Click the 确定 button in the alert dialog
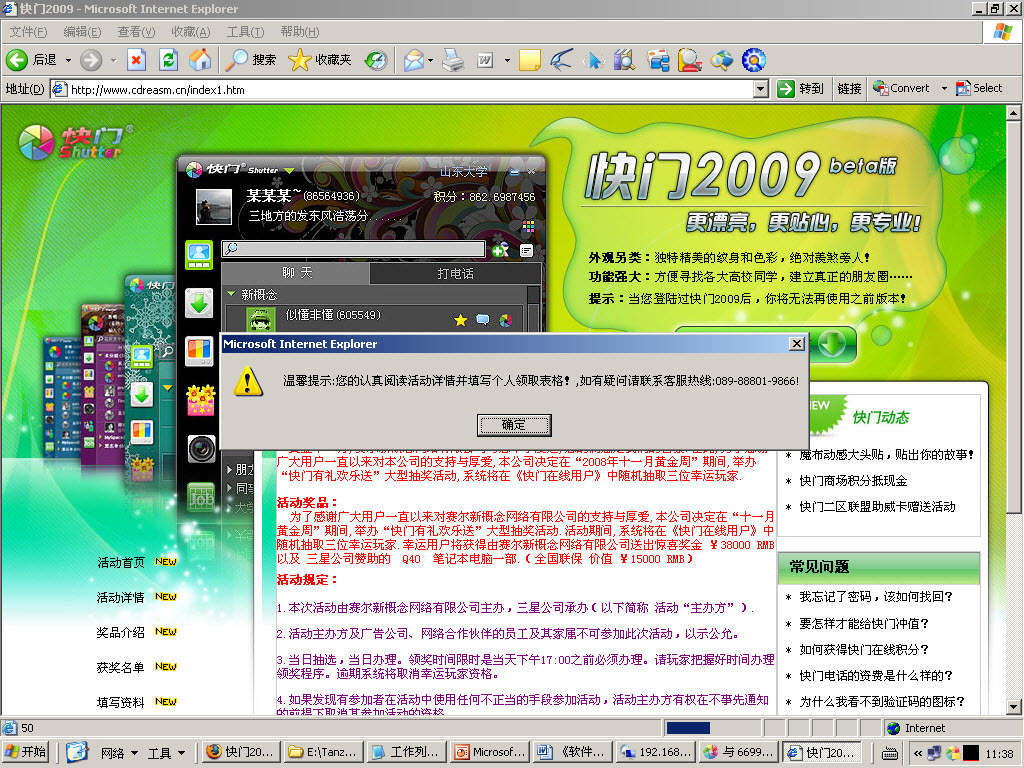Image resolution: width=1024 pixels, height=768 pixels. point(513,425)
